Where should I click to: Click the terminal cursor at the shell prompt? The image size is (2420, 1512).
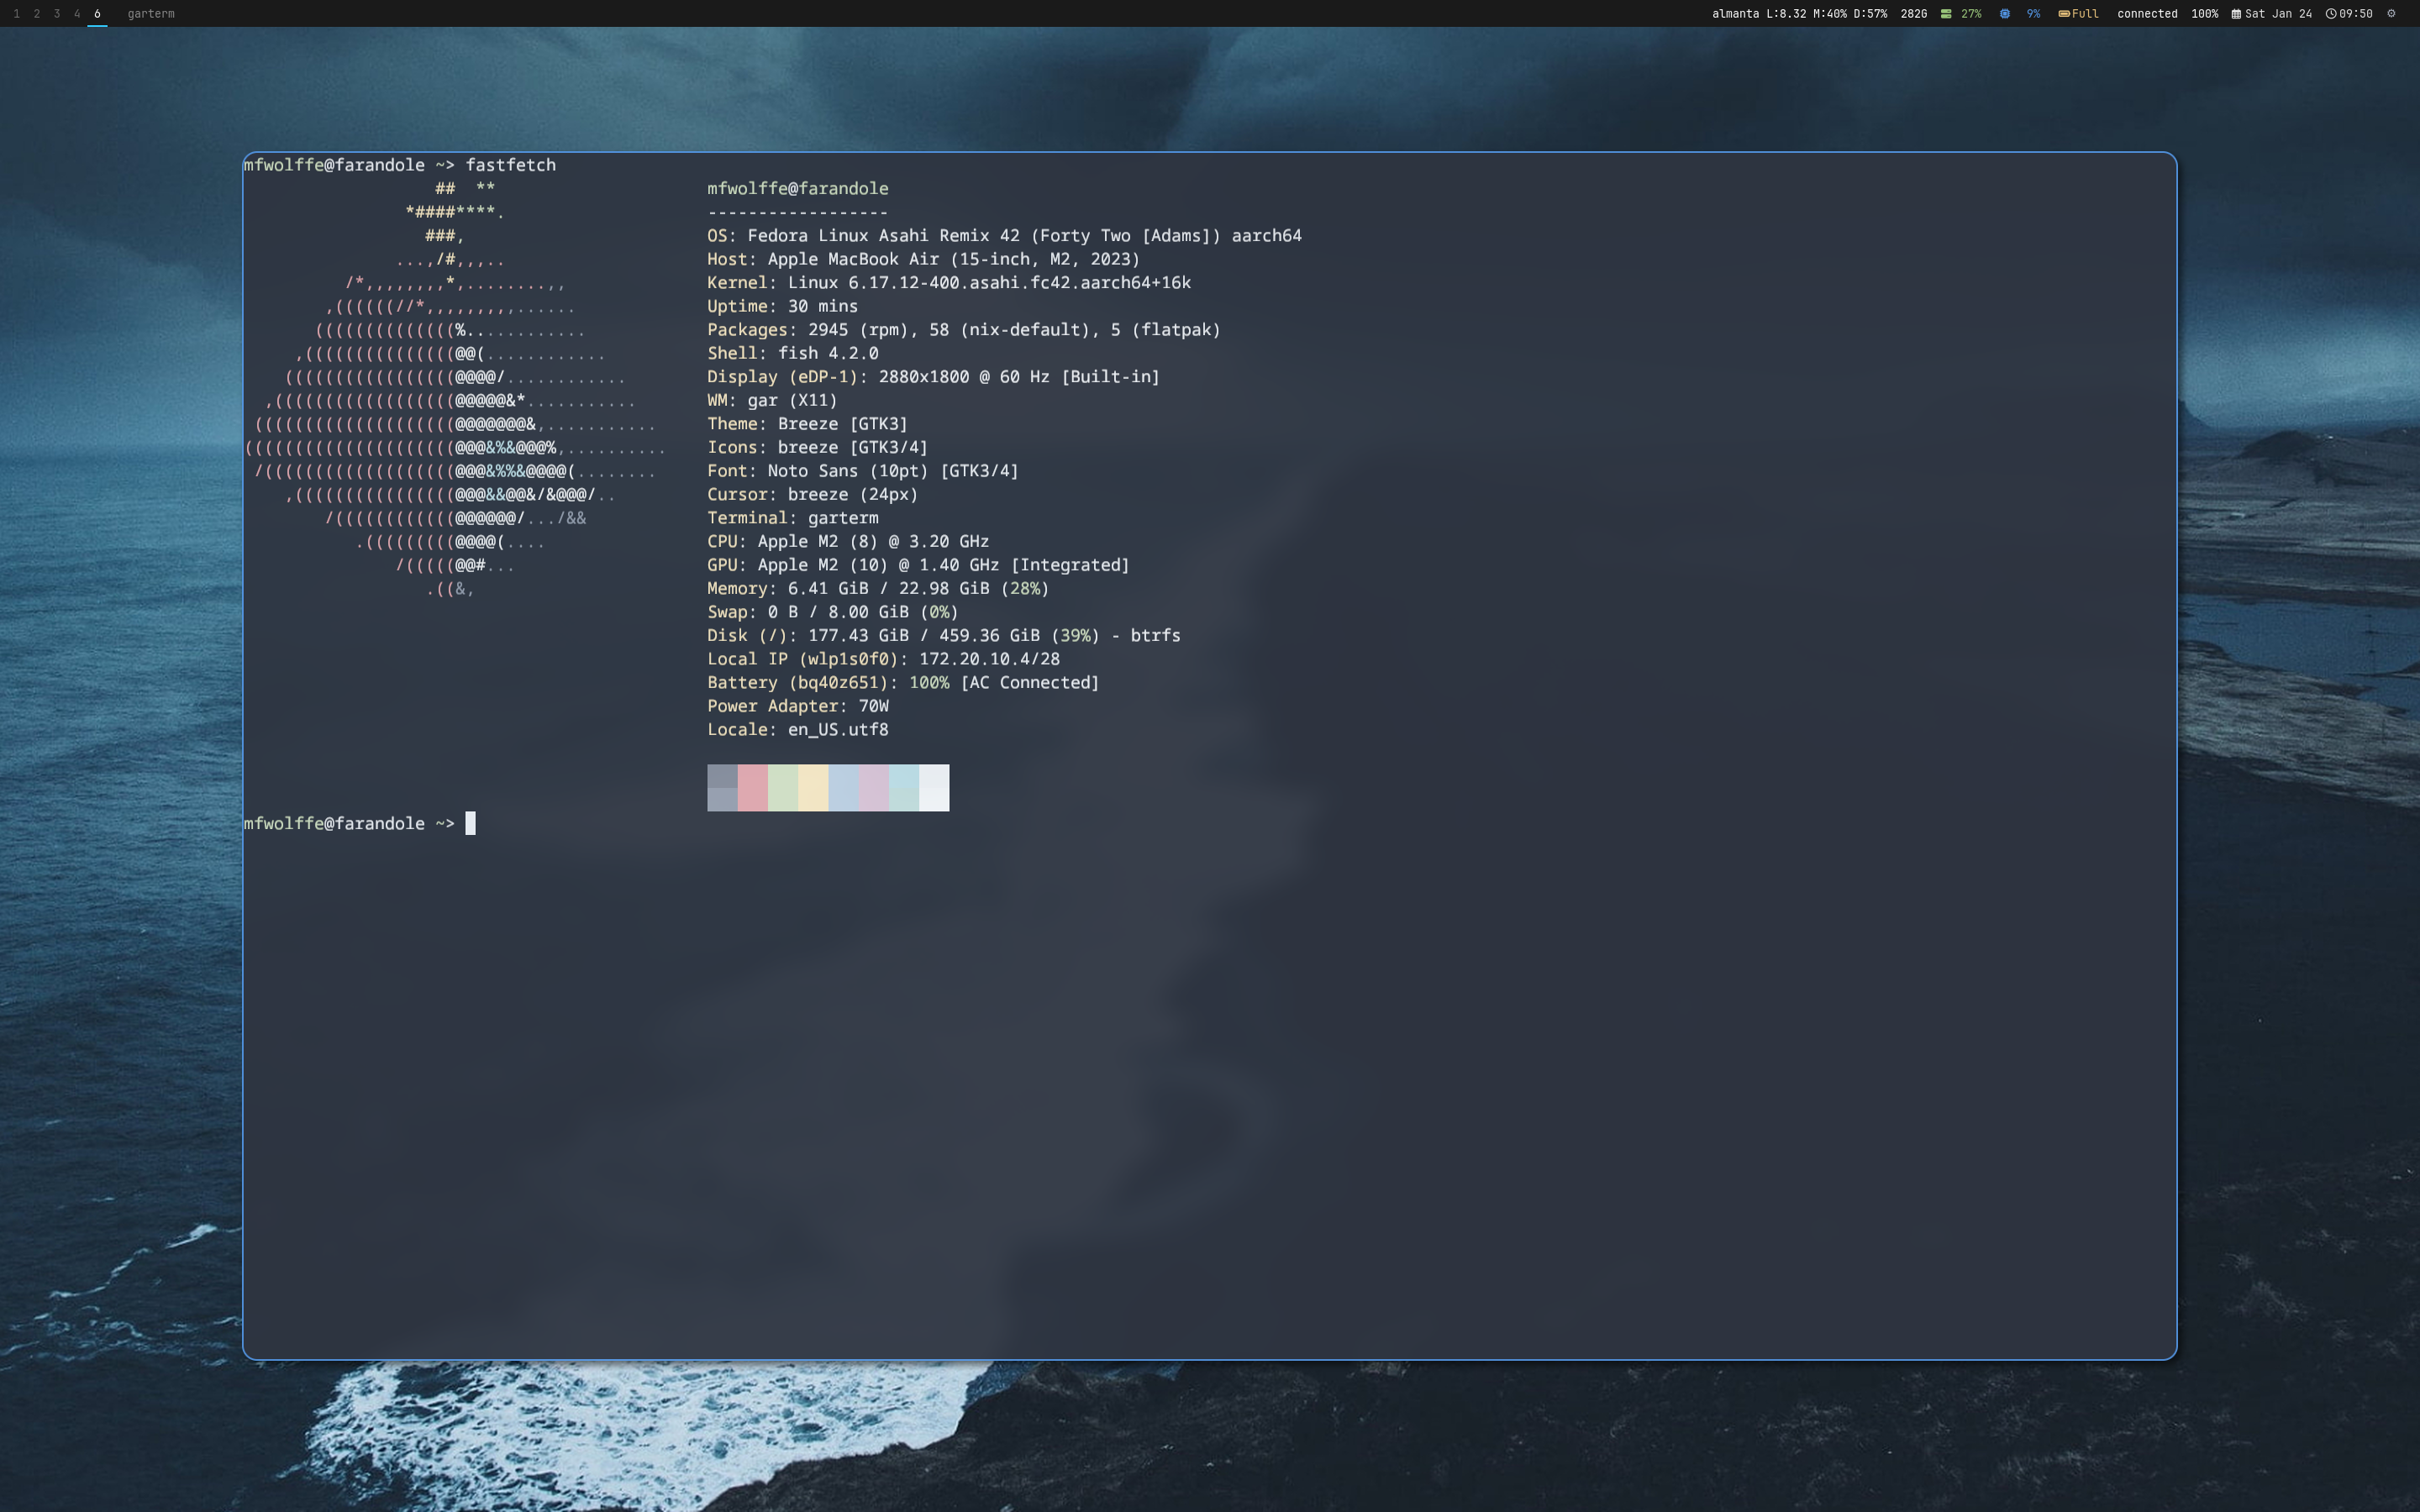click(472, 823)
